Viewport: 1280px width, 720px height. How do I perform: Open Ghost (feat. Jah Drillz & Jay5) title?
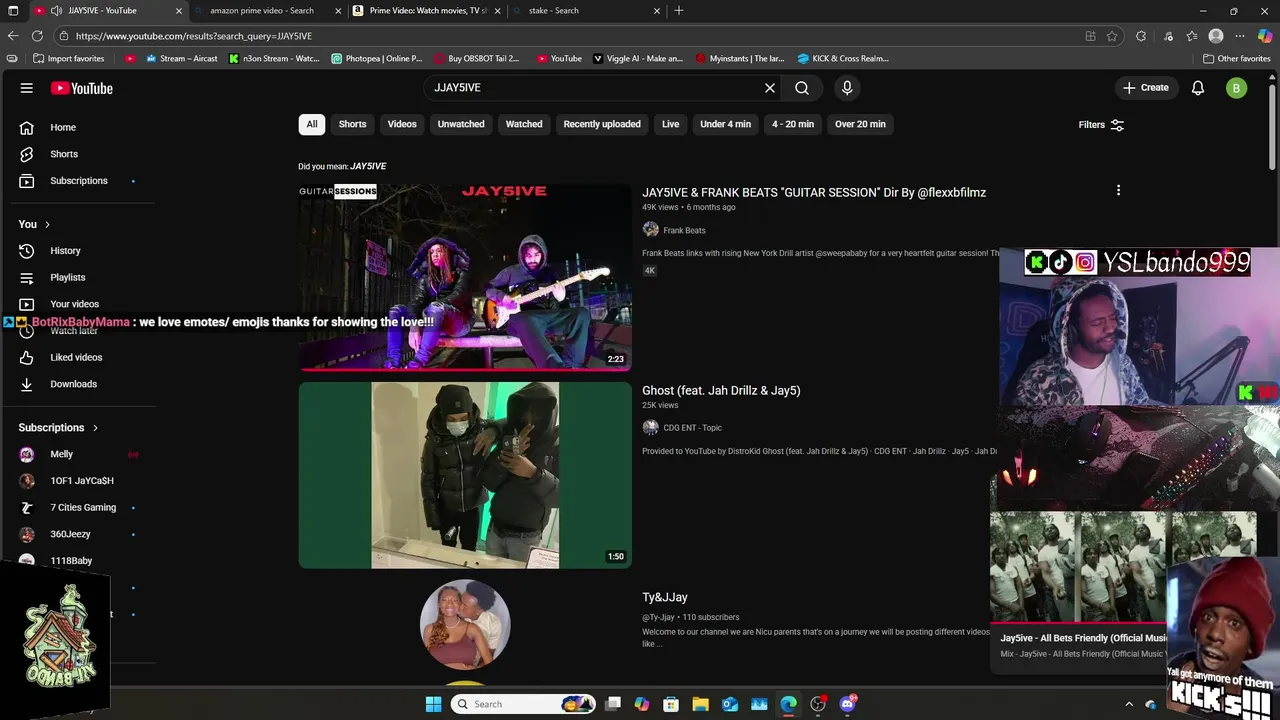pos(721,391)
